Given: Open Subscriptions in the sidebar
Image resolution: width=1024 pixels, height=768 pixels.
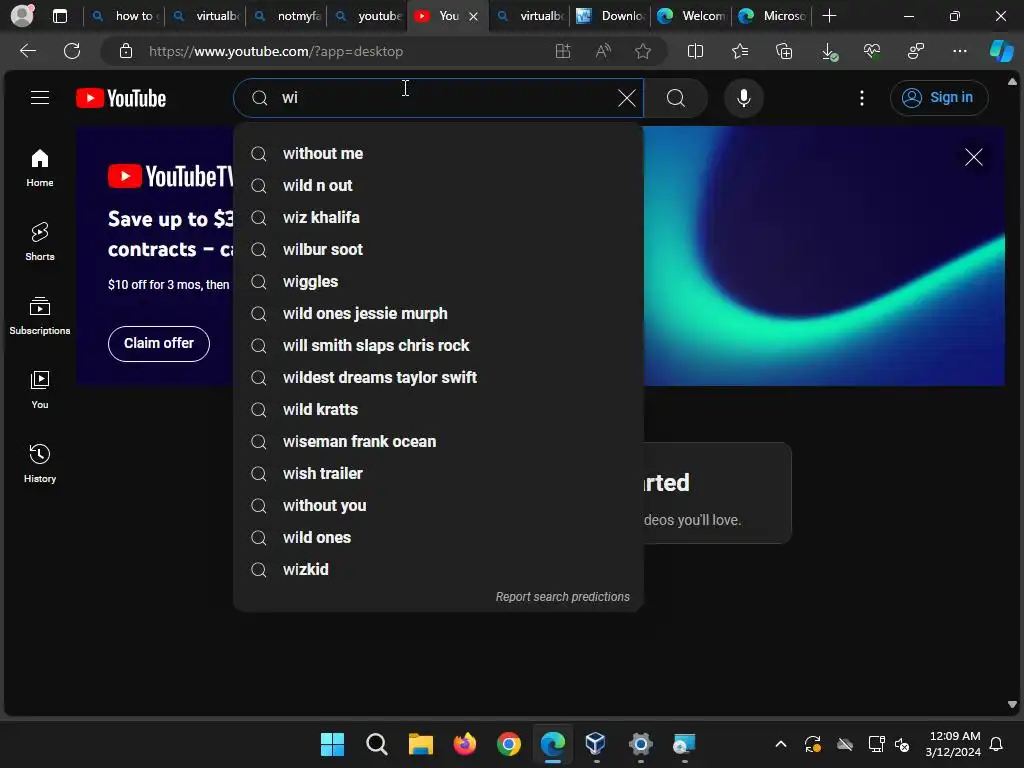Looking at the screenshot, I should click(40, 316).
